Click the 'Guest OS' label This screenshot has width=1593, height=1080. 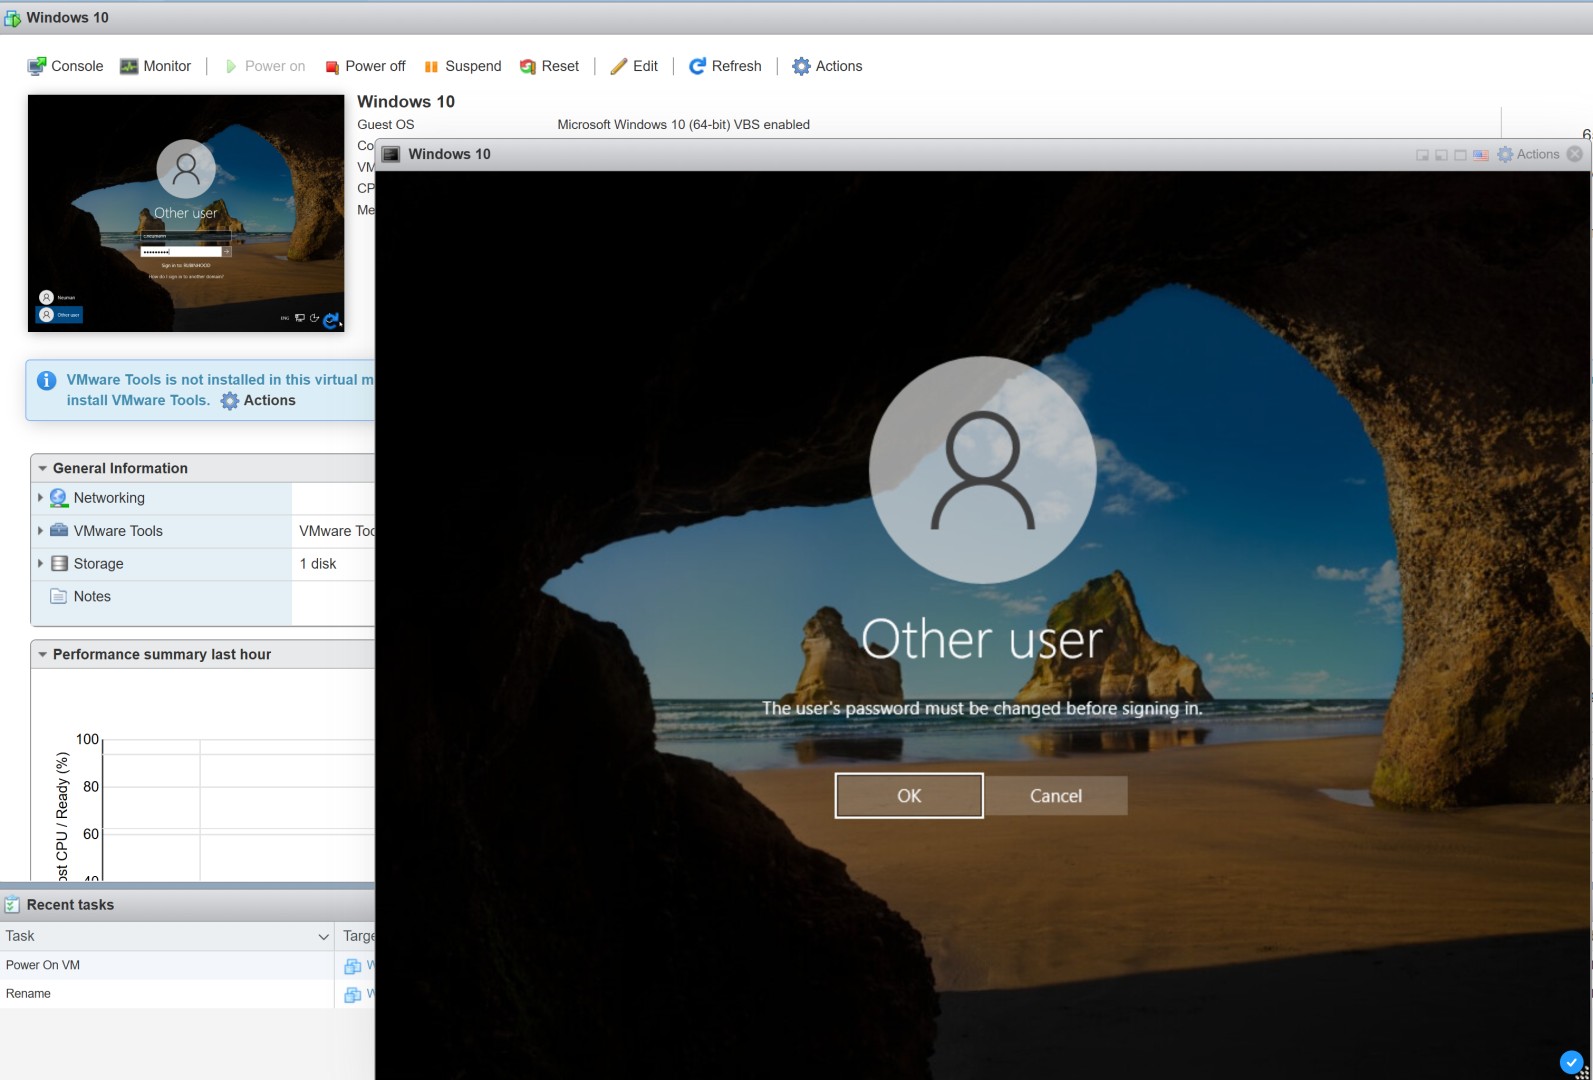[385, 125]
